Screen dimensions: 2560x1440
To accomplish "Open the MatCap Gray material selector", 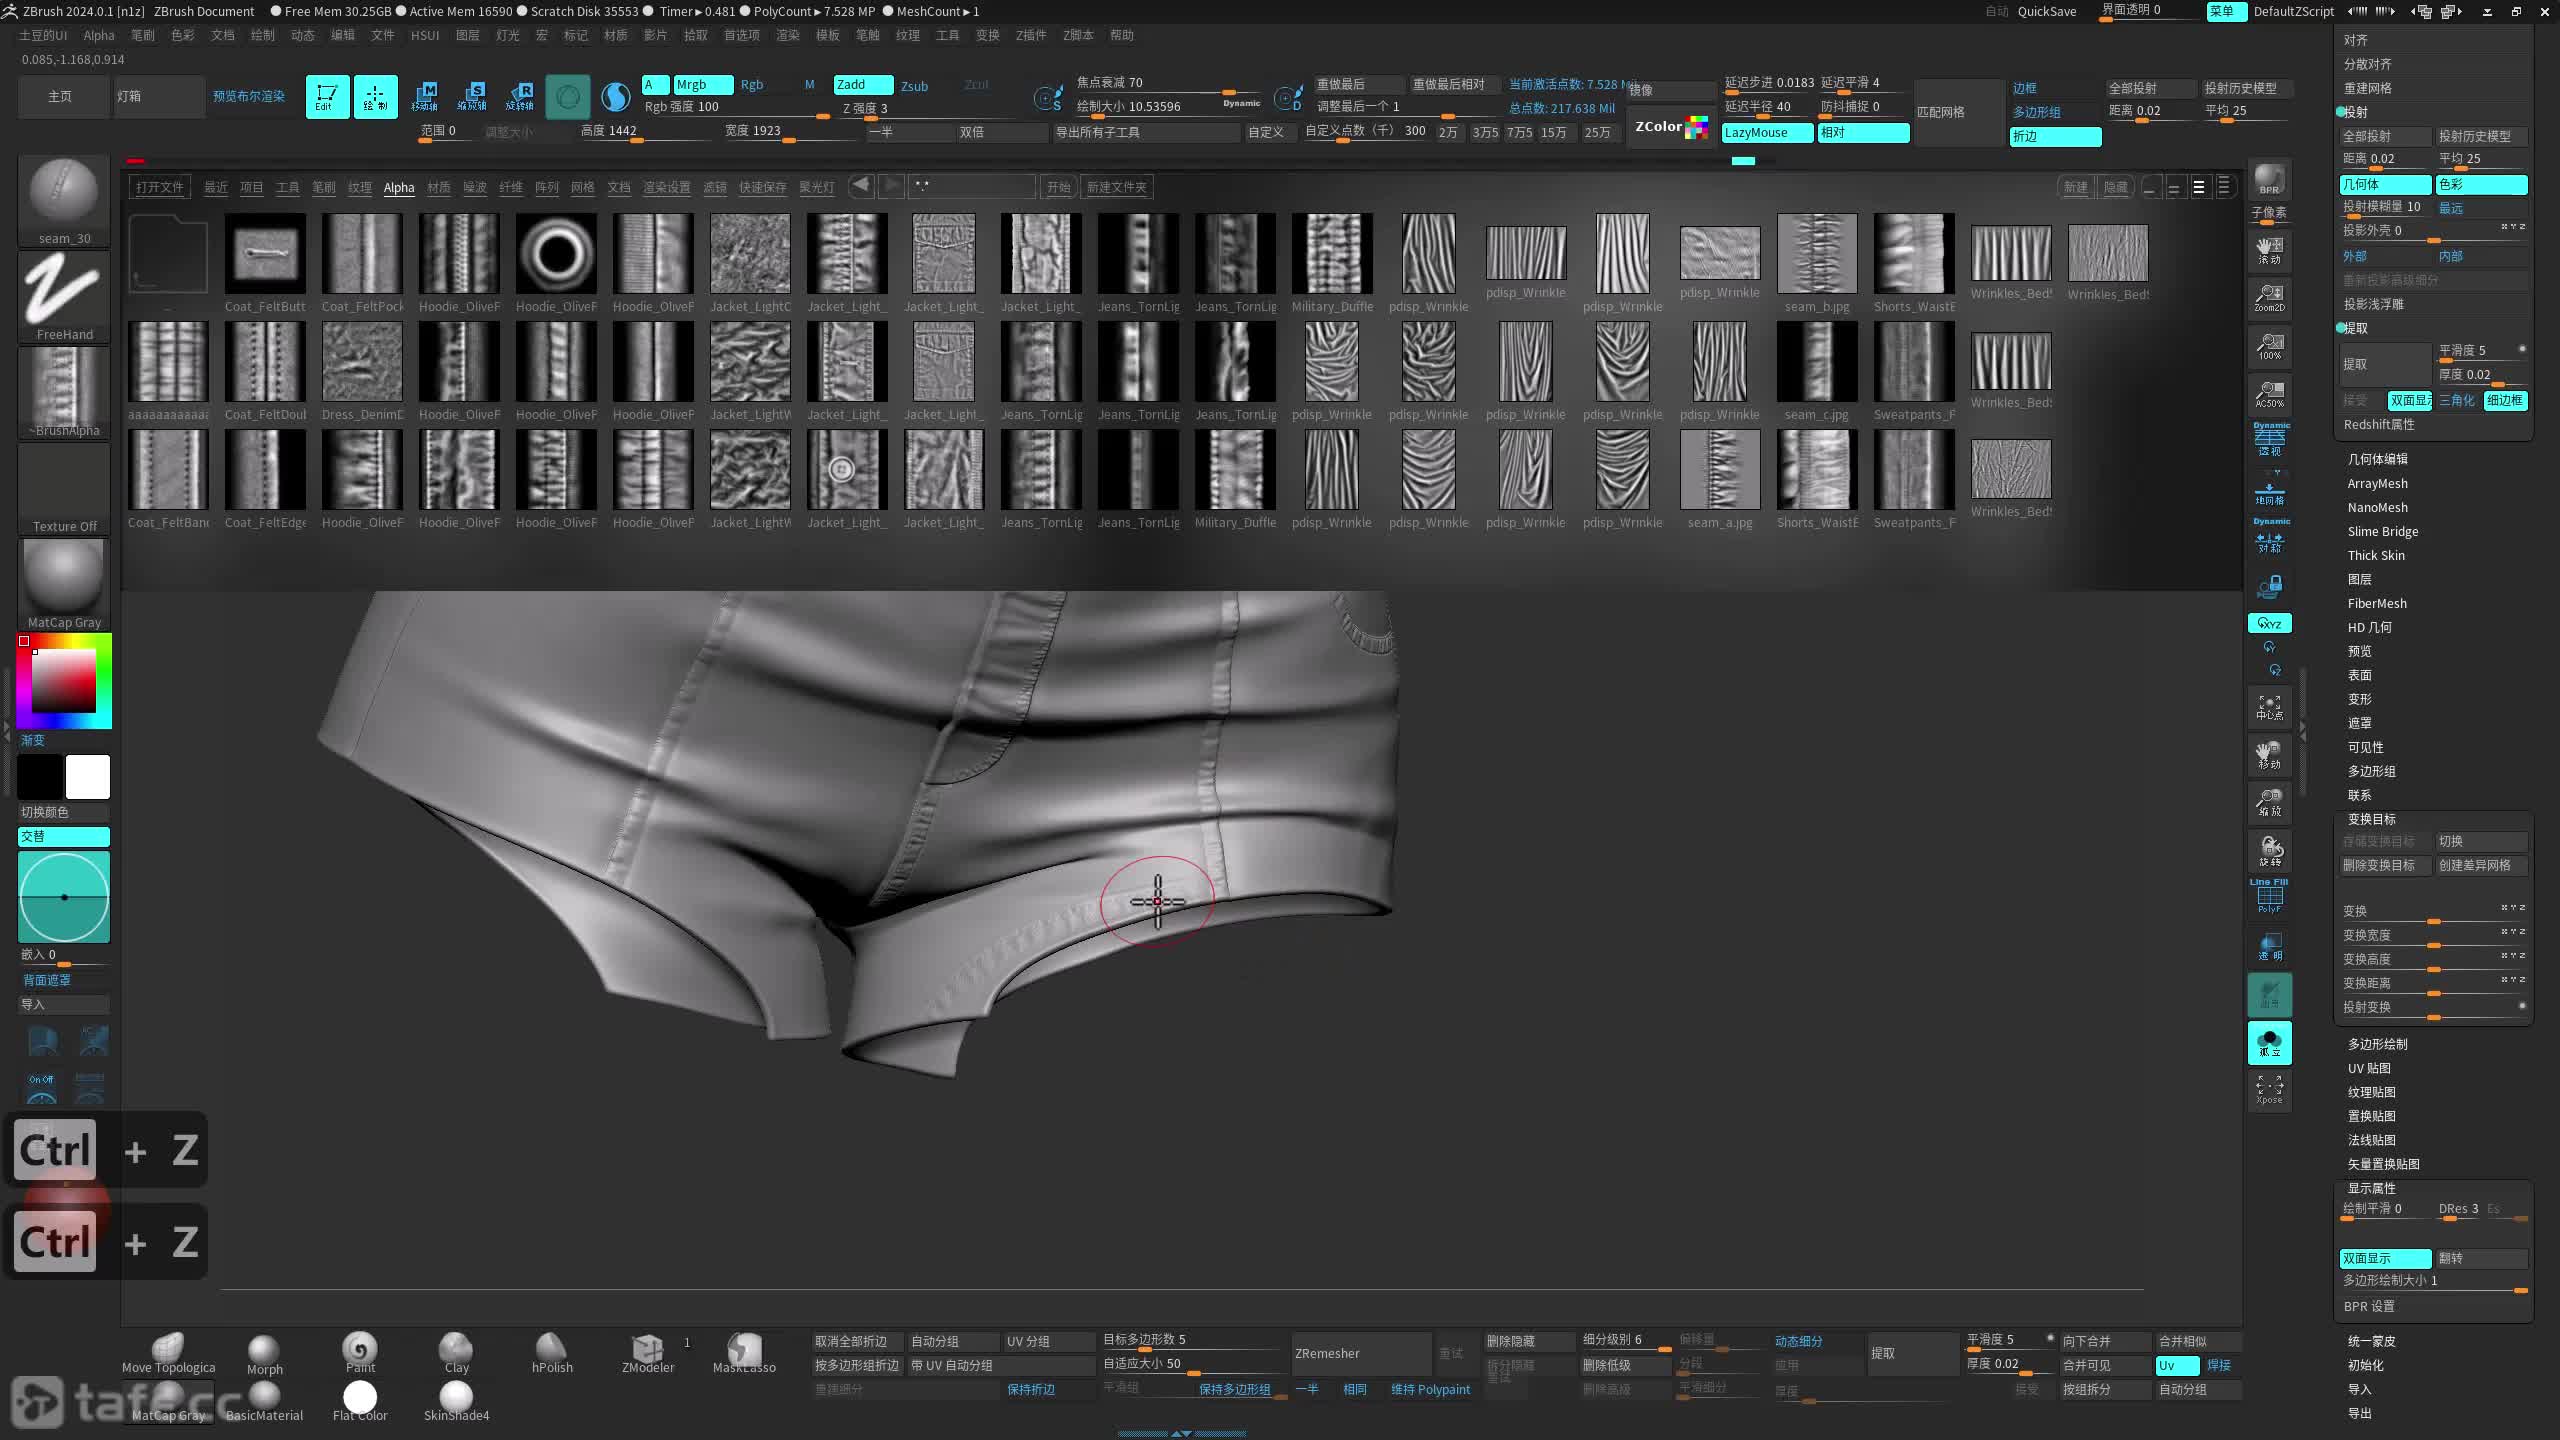I will pos(64,584).
